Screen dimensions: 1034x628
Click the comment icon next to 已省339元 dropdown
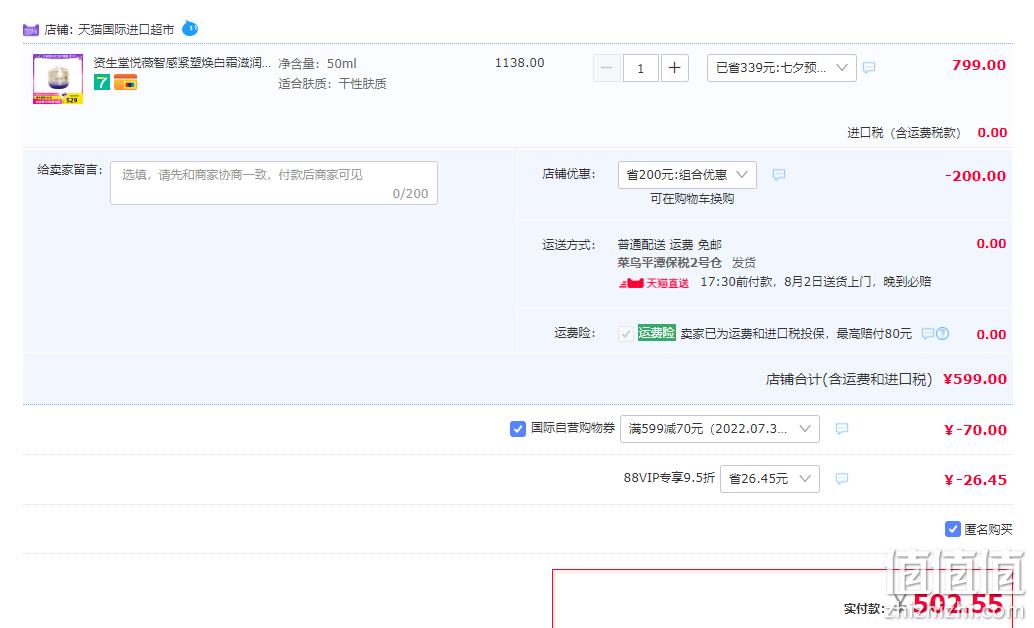pos(869,67)
